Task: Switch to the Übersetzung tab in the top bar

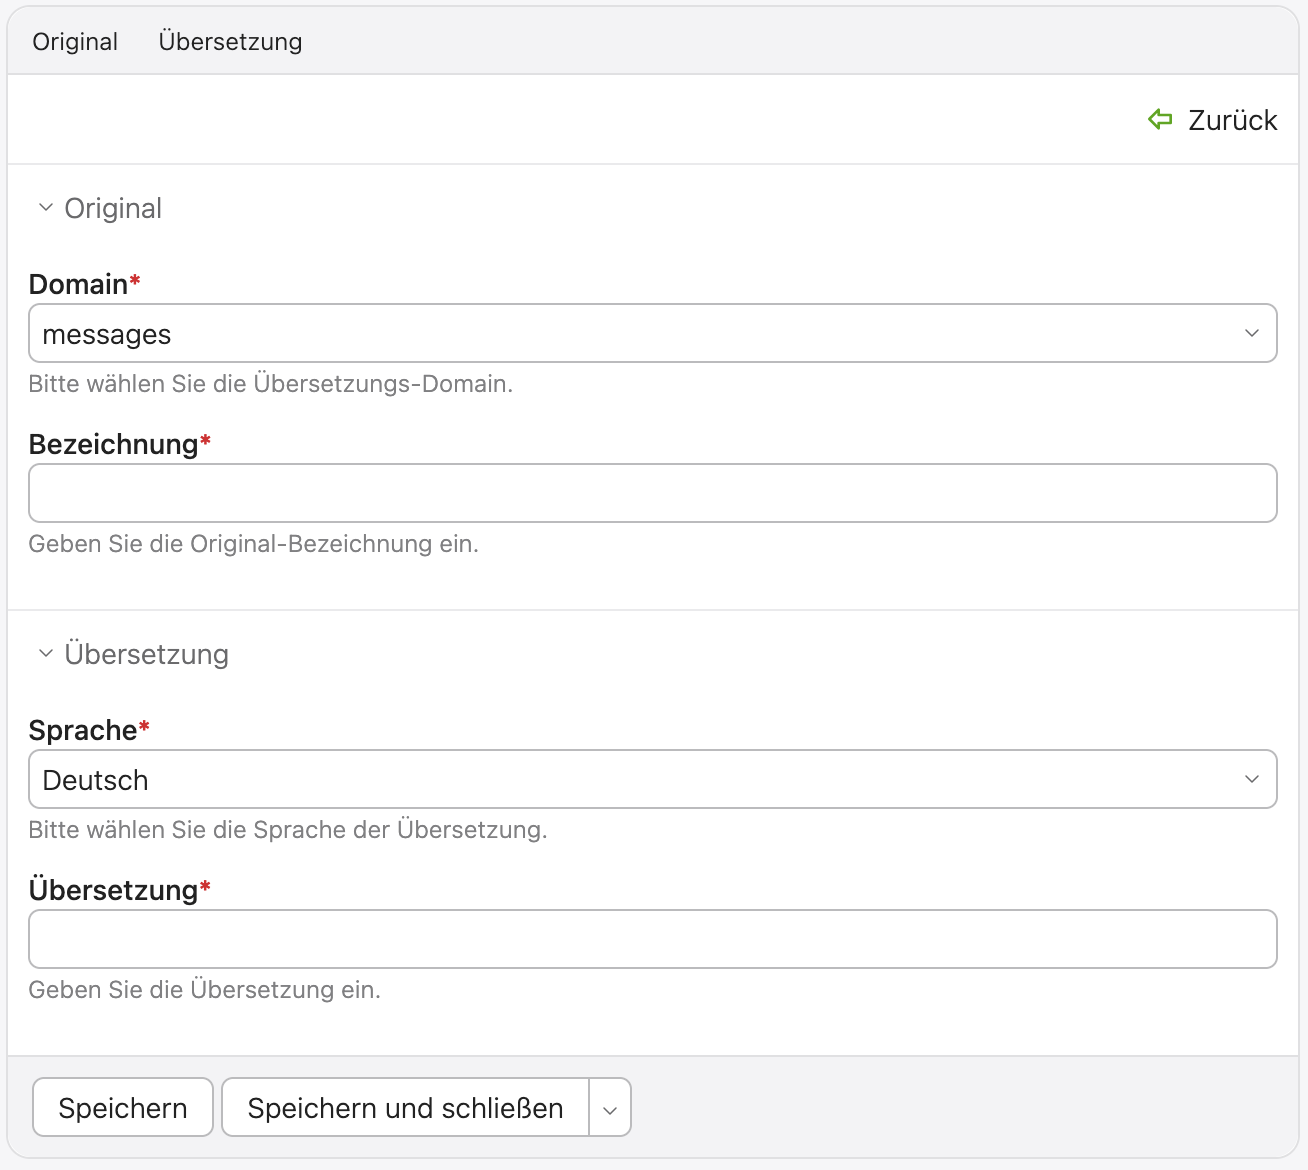Action: (x=230, y=42)
